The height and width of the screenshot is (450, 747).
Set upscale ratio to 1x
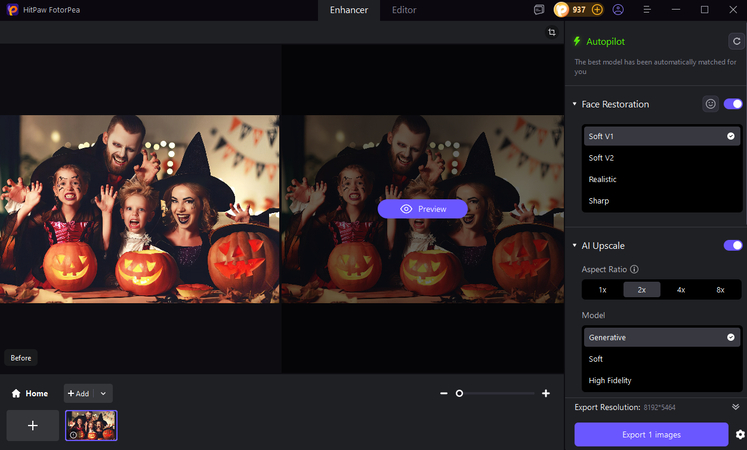603,290
